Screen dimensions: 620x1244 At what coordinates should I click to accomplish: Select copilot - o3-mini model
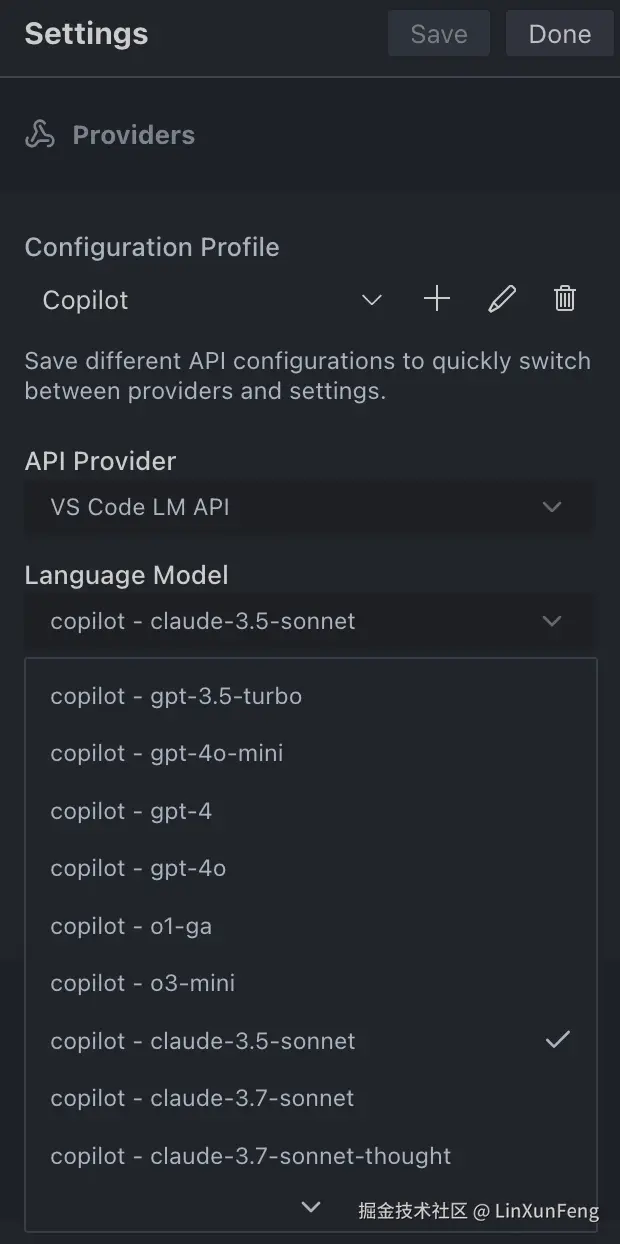tap(143, 983)
